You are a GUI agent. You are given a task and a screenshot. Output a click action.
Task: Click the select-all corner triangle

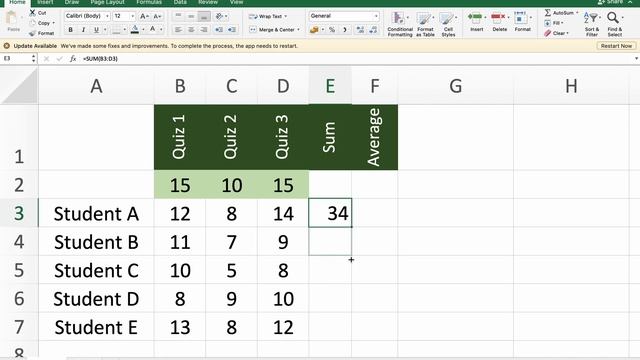coord(20,86)
